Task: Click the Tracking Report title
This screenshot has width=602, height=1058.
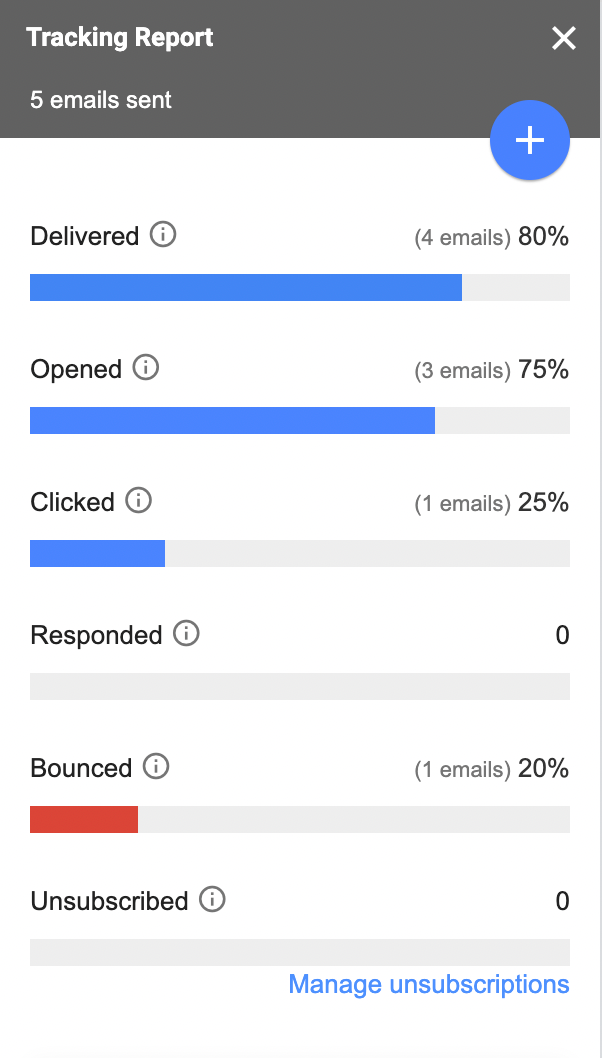Action: tap(120, 38)
